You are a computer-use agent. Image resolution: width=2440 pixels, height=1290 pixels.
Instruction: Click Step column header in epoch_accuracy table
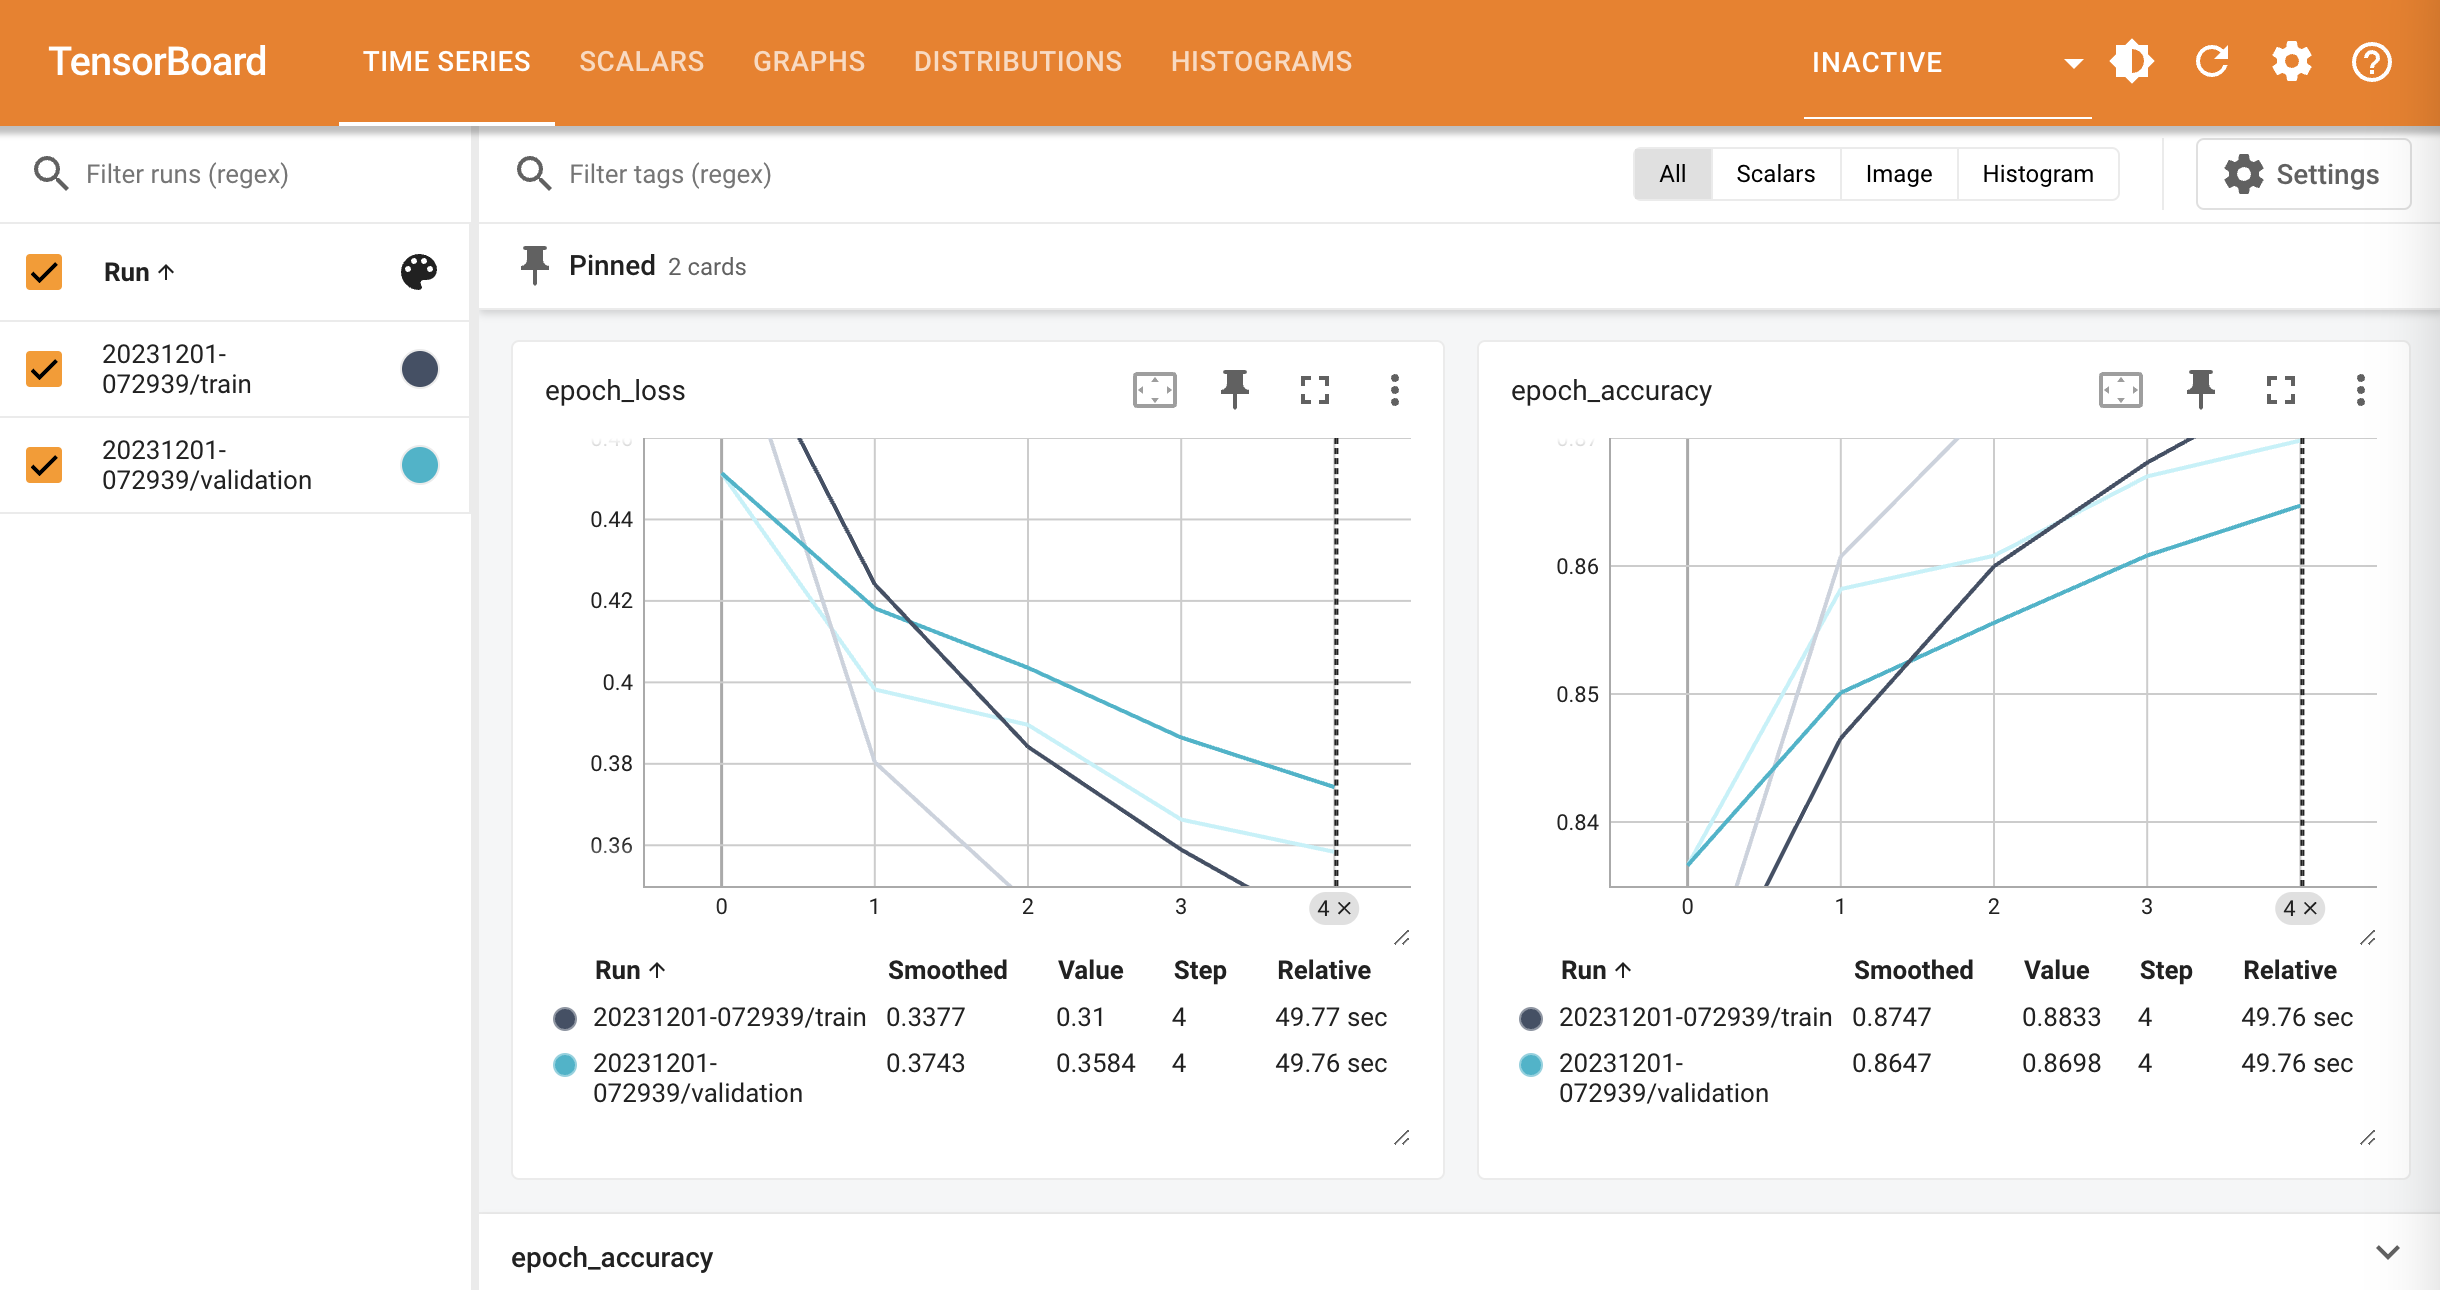(x=2166, y=970)
